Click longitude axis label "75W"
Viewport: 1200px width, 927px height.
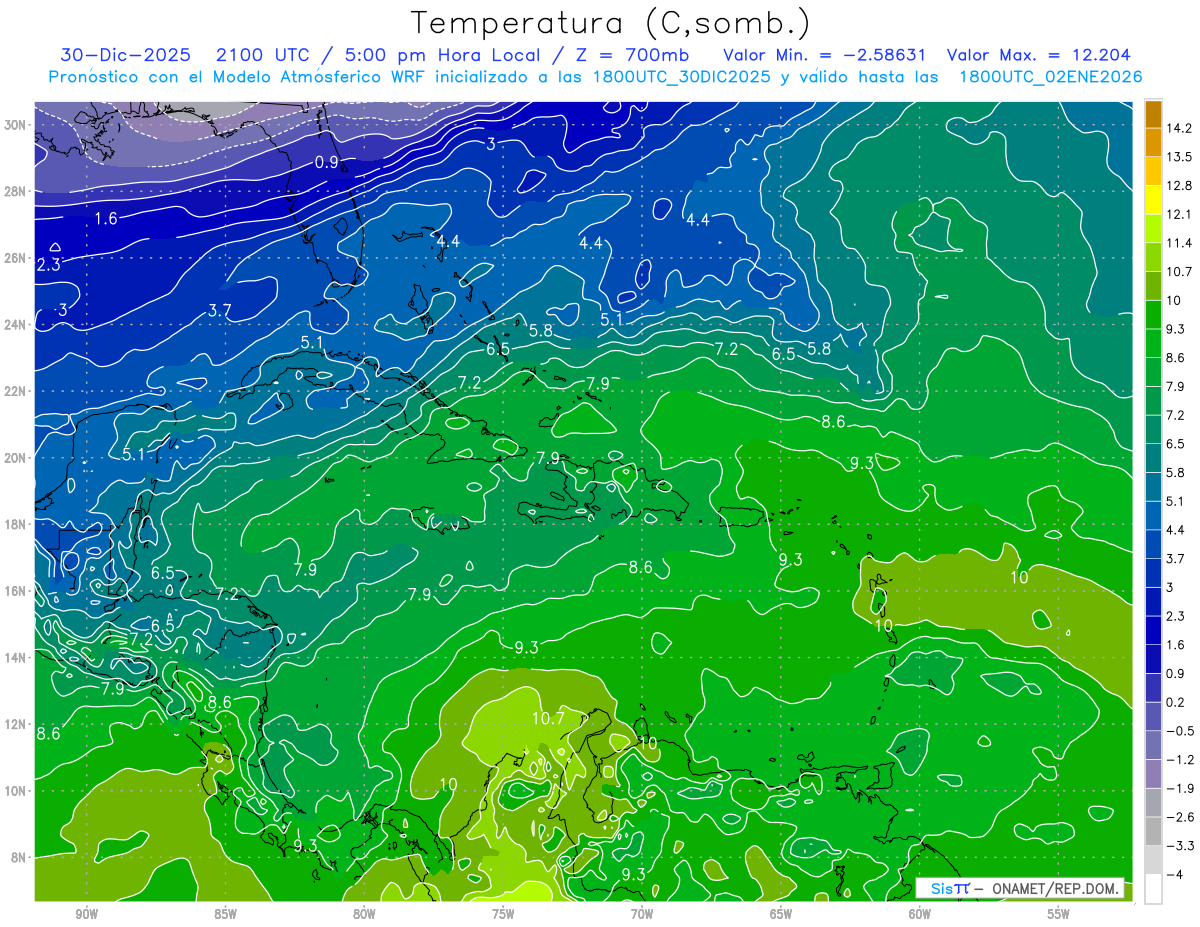(503, 914)
